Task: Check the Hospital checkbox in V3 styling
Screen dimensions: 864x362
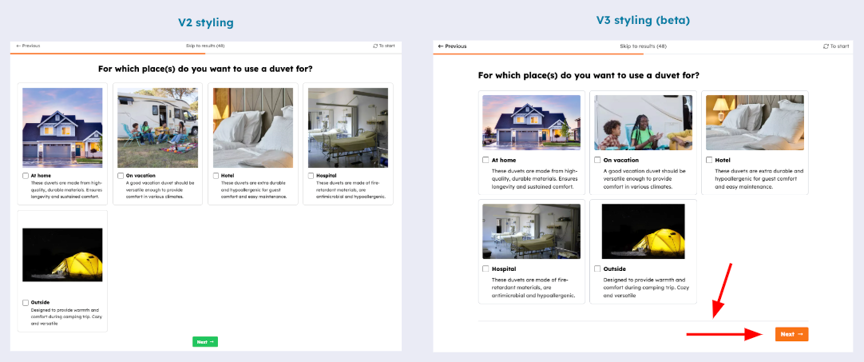Action: coord(485,269)
